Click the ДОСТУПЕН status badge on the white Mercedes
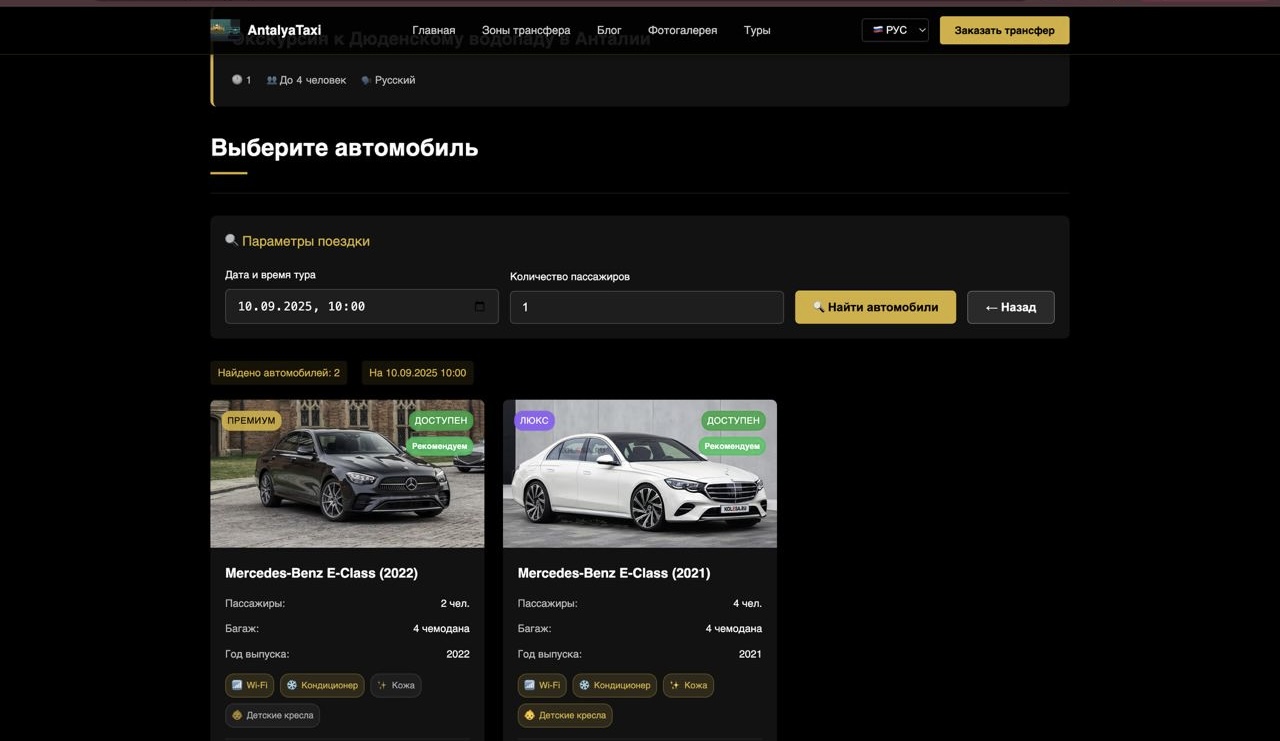Image resolution: width=1280 pixels, height=741 pixels. click(x=732, y=420)
